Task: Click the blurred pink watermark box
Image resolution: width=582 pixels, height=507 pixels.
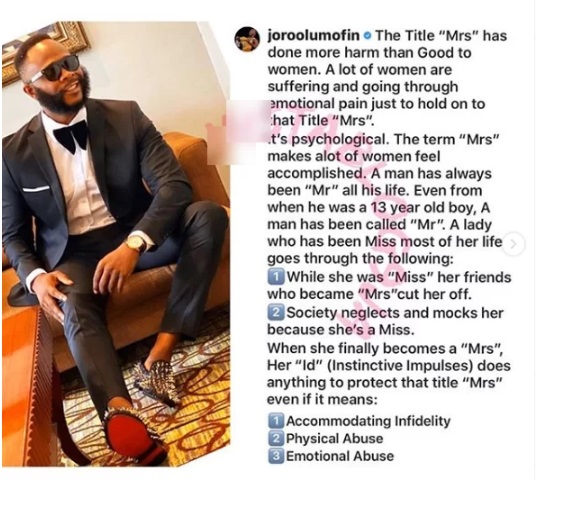Action: (x=238, y=132)
